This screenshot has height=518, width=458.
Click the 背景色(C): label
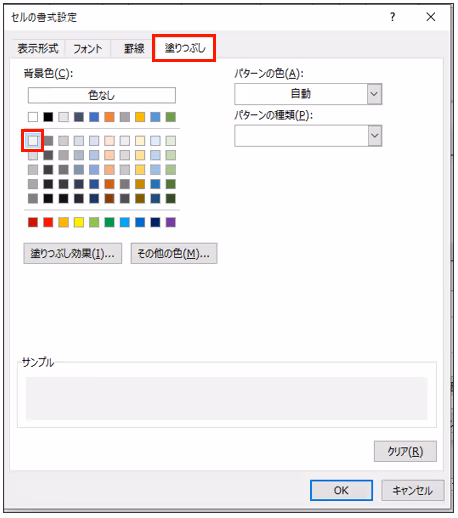pyautogui.click(x=48, y=73)
